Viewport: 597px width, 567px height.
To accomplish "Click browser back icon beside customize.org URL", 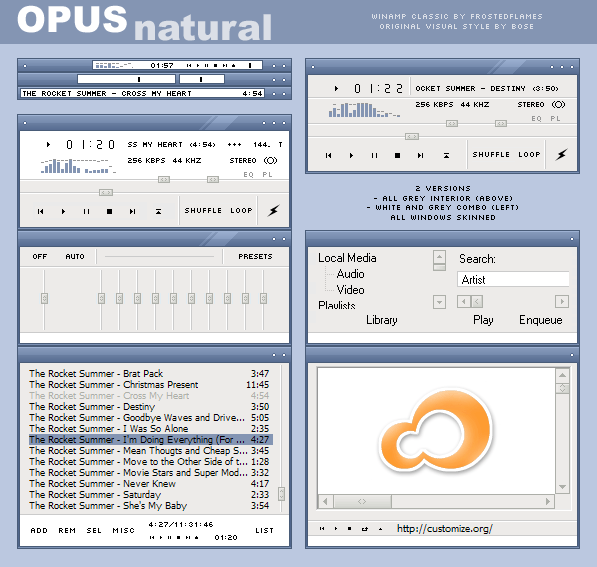I will pos(322,529).
